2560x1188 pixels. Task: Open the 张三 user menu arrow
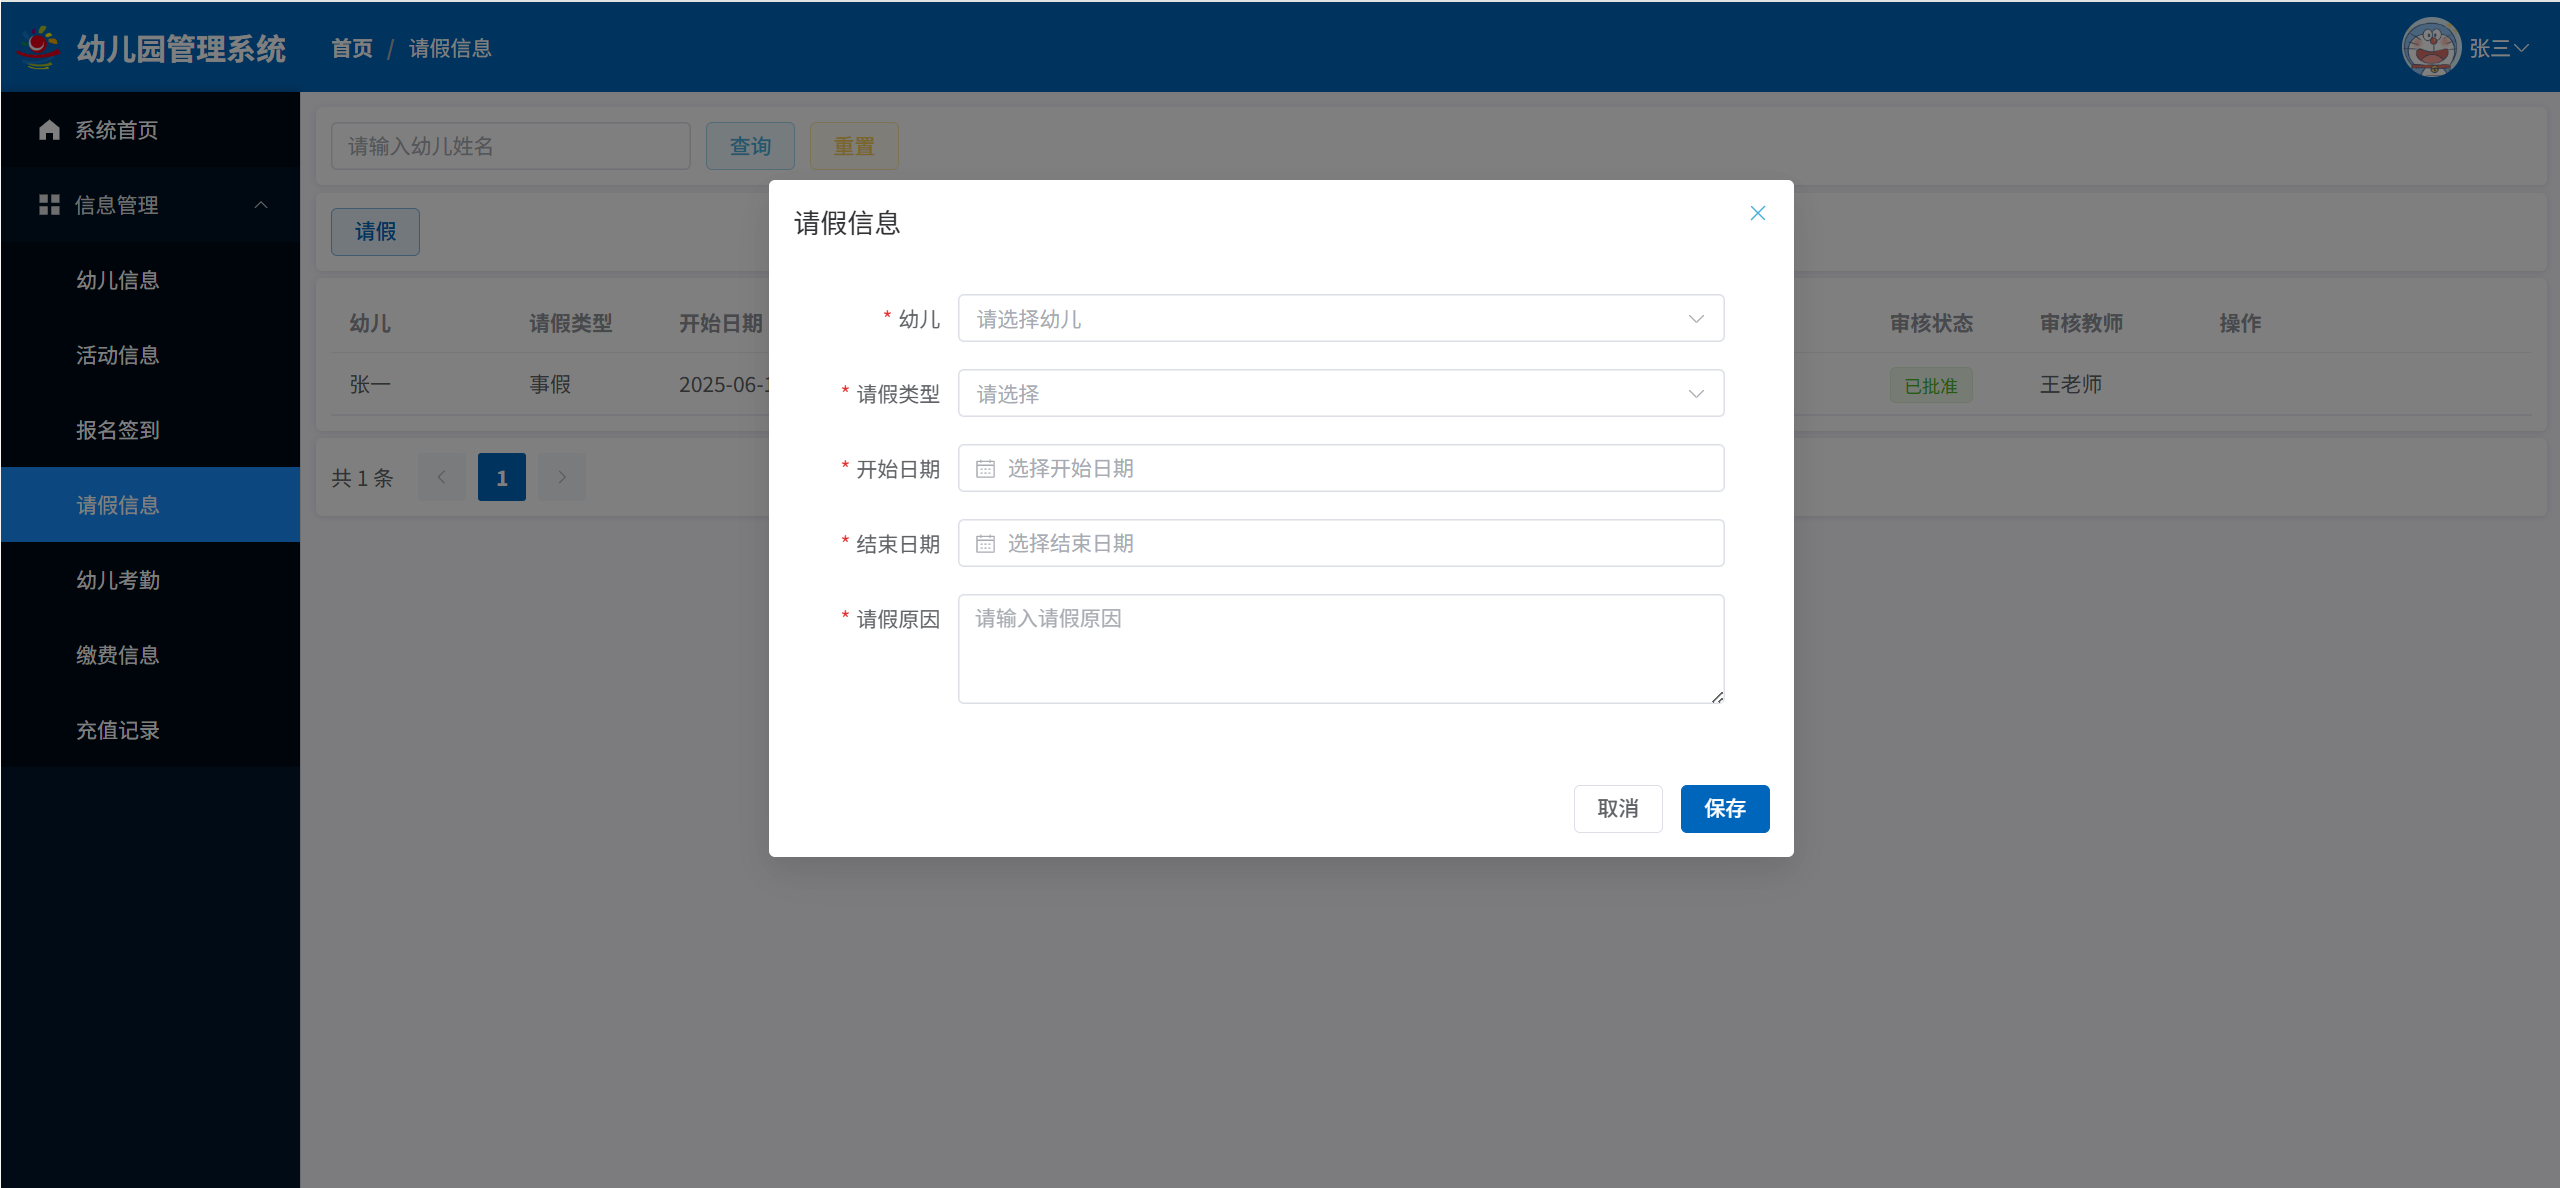(2522, 48)
